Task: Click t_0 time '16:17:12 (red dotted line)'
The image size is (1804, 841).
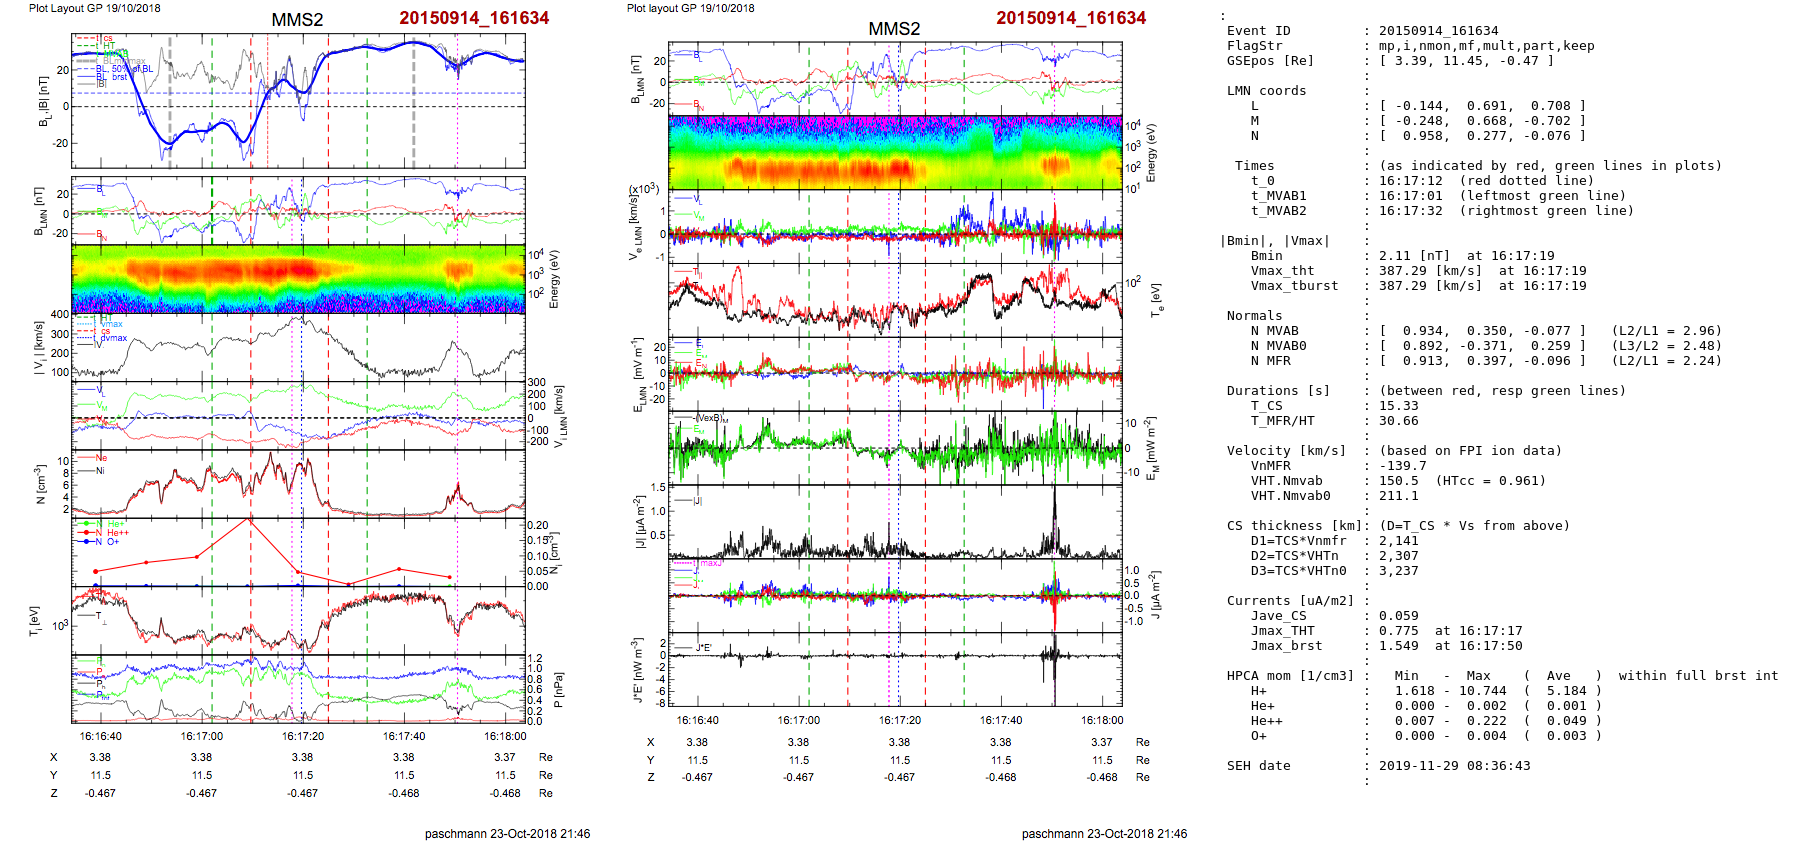Action: pos(1487,181)
